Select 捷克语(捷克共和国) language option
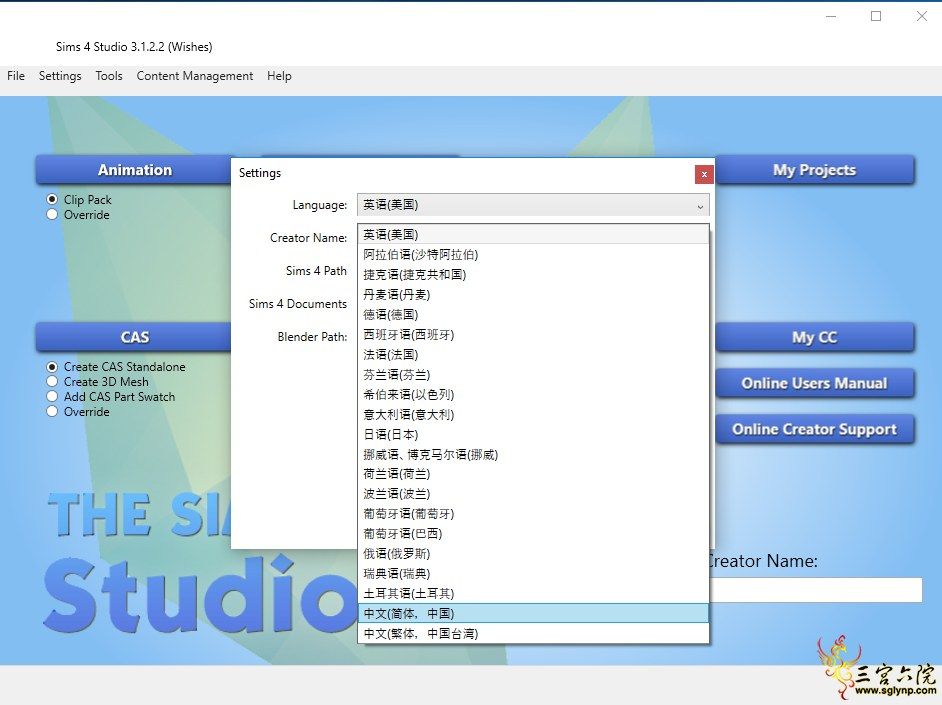The width and height of the screenshot is (942, 705). (x=533, y=274)
